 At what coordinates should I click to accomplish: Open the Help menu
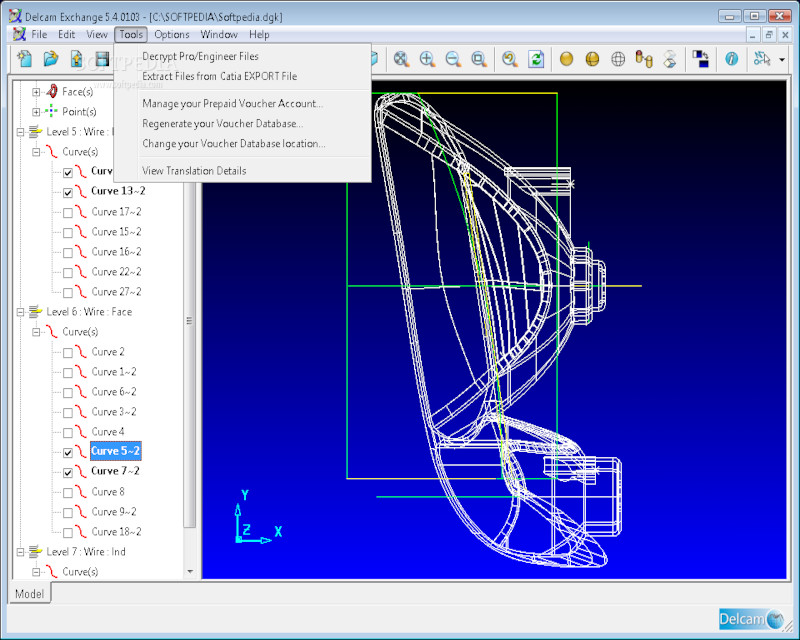259,35
